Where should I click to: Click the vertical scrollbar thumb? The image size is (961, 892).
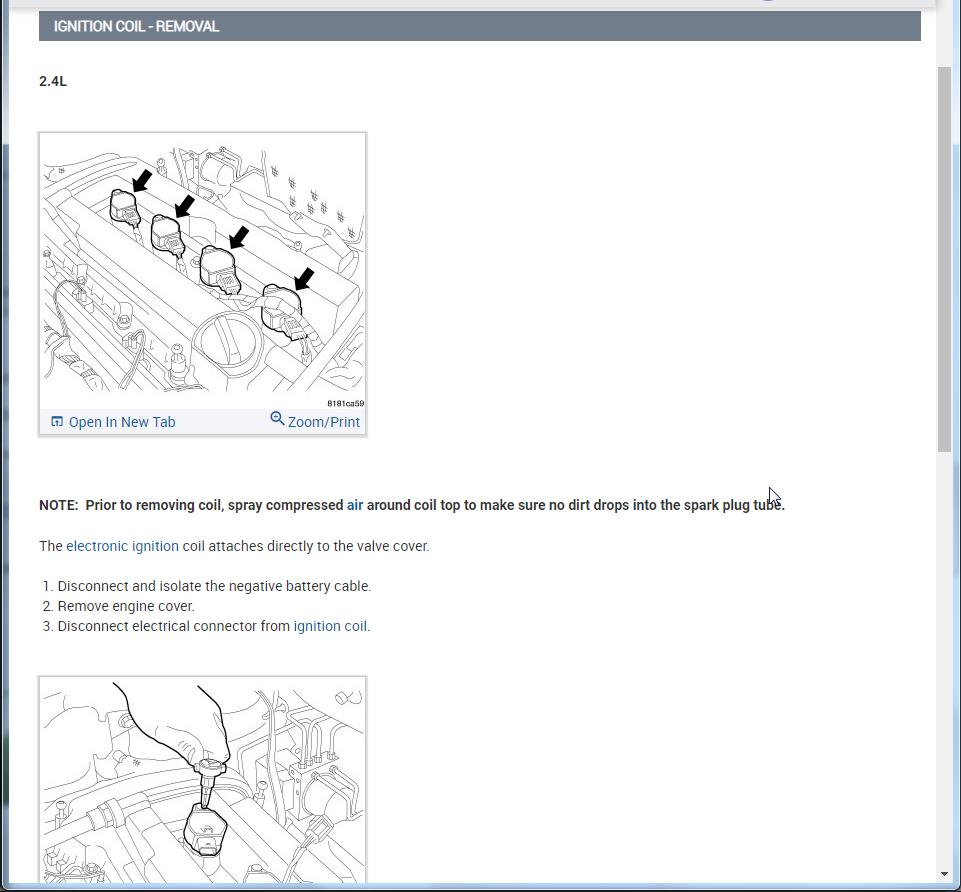pyautogui.click(x=944, y=259)
